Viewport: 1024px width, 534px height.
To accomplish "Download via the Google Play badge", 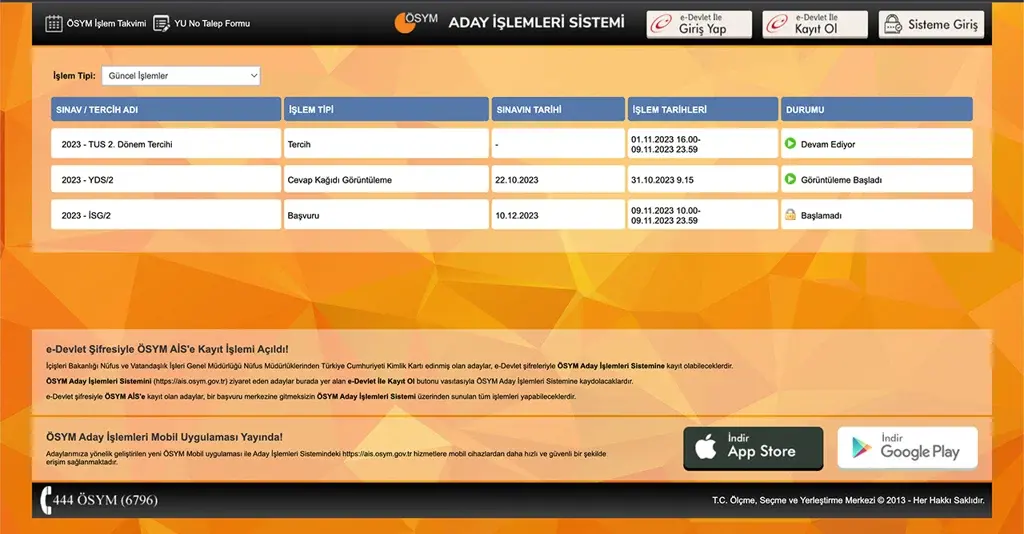I will pos(907,448).
